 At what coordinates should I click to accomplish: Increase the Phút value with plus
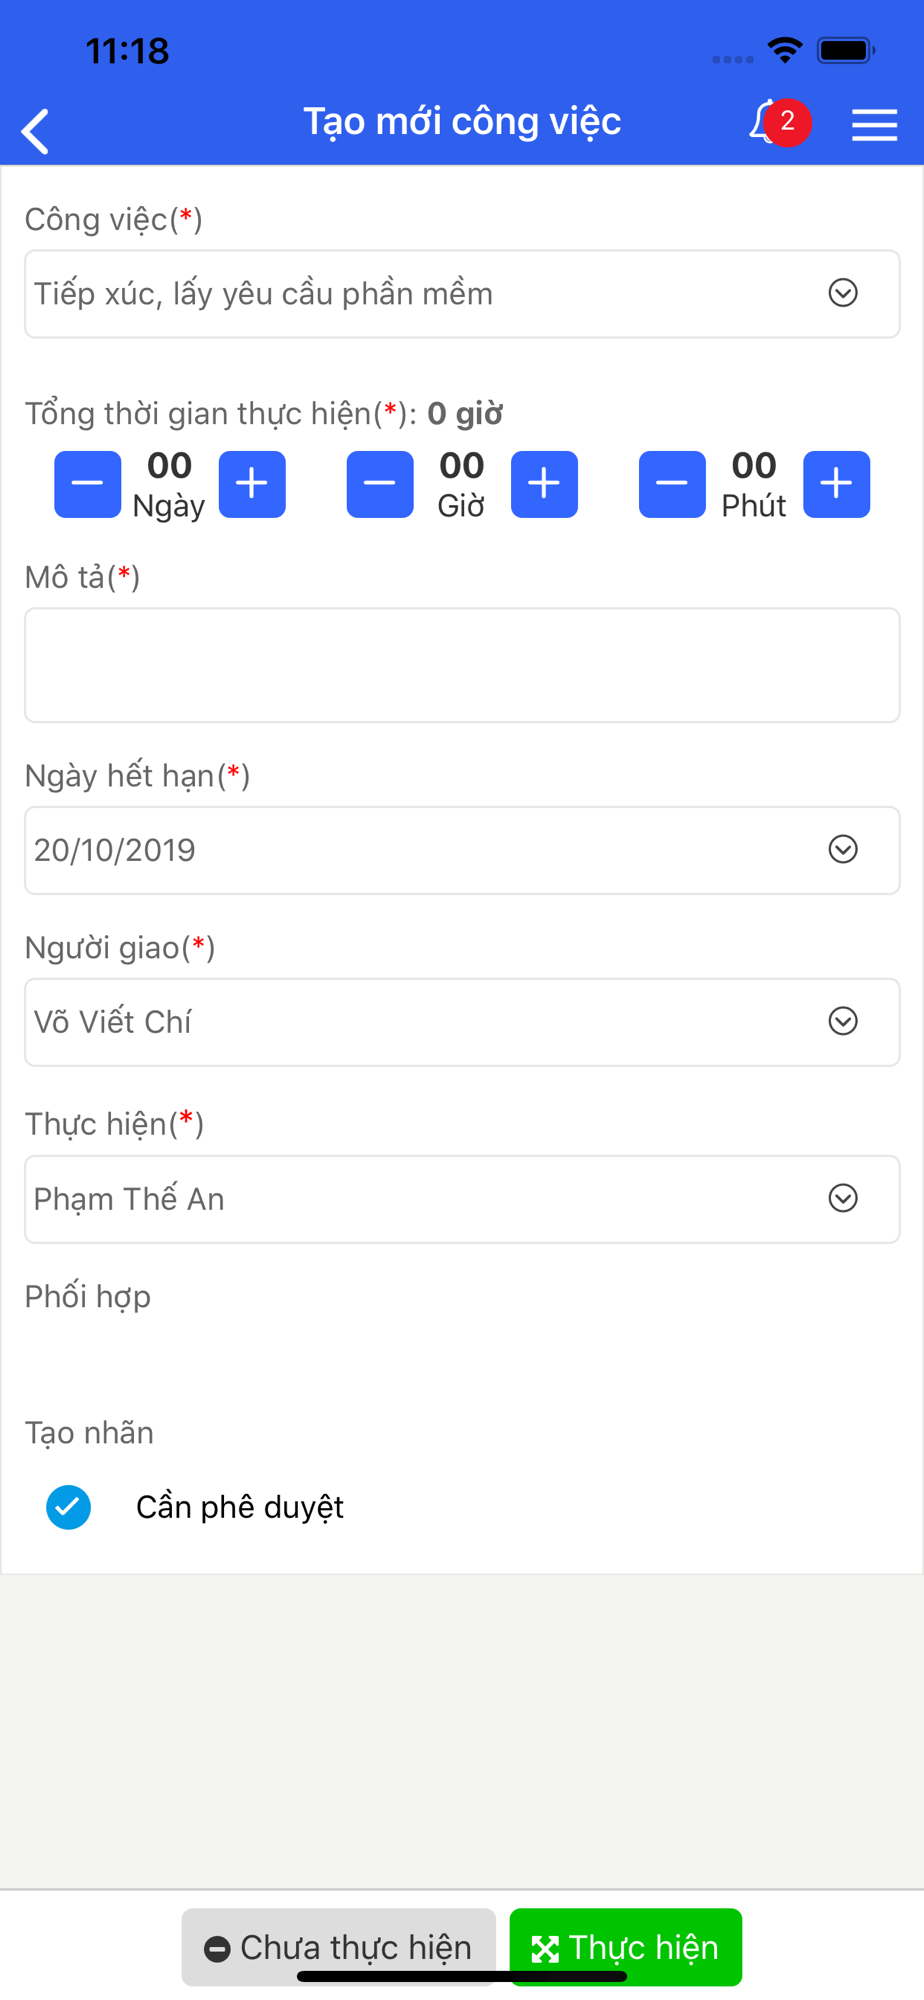(837, 484)
